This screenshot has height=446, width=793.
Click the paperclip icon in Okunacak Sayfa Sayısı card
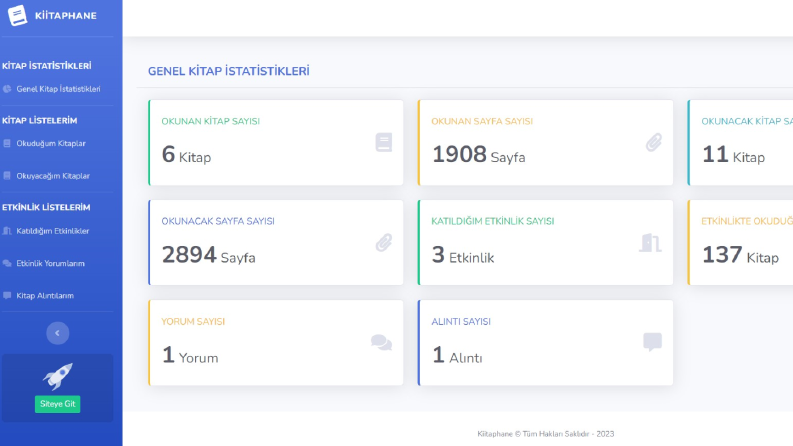[384, 243]
